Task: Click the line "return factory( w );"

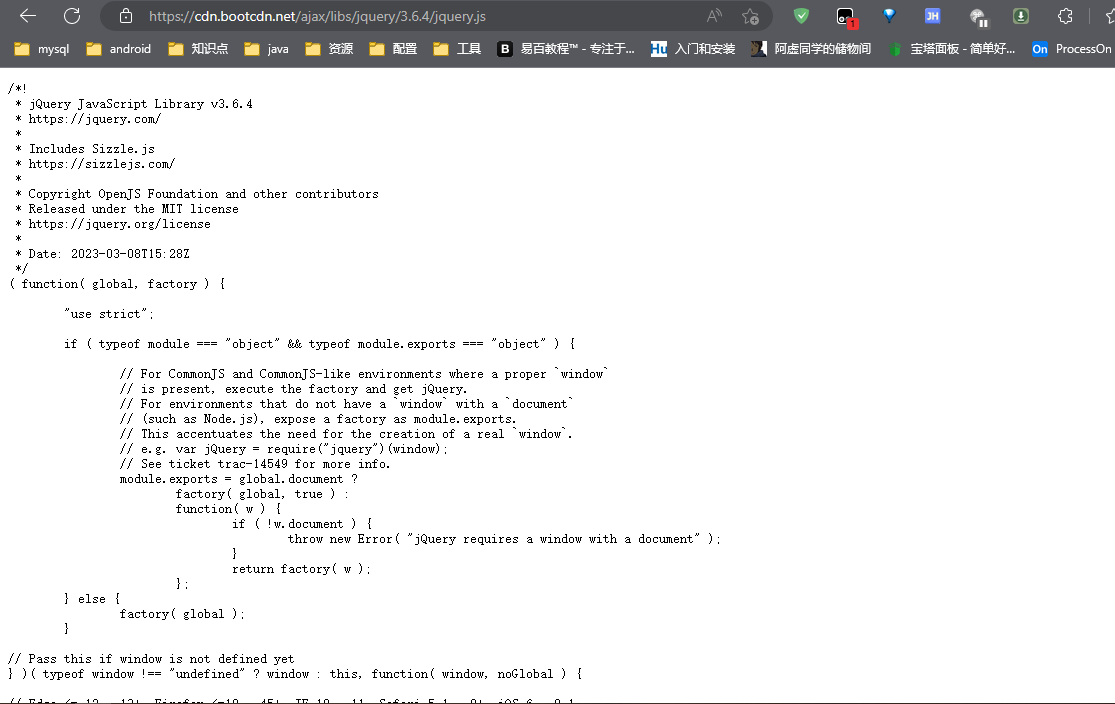Action: [302, 568]
